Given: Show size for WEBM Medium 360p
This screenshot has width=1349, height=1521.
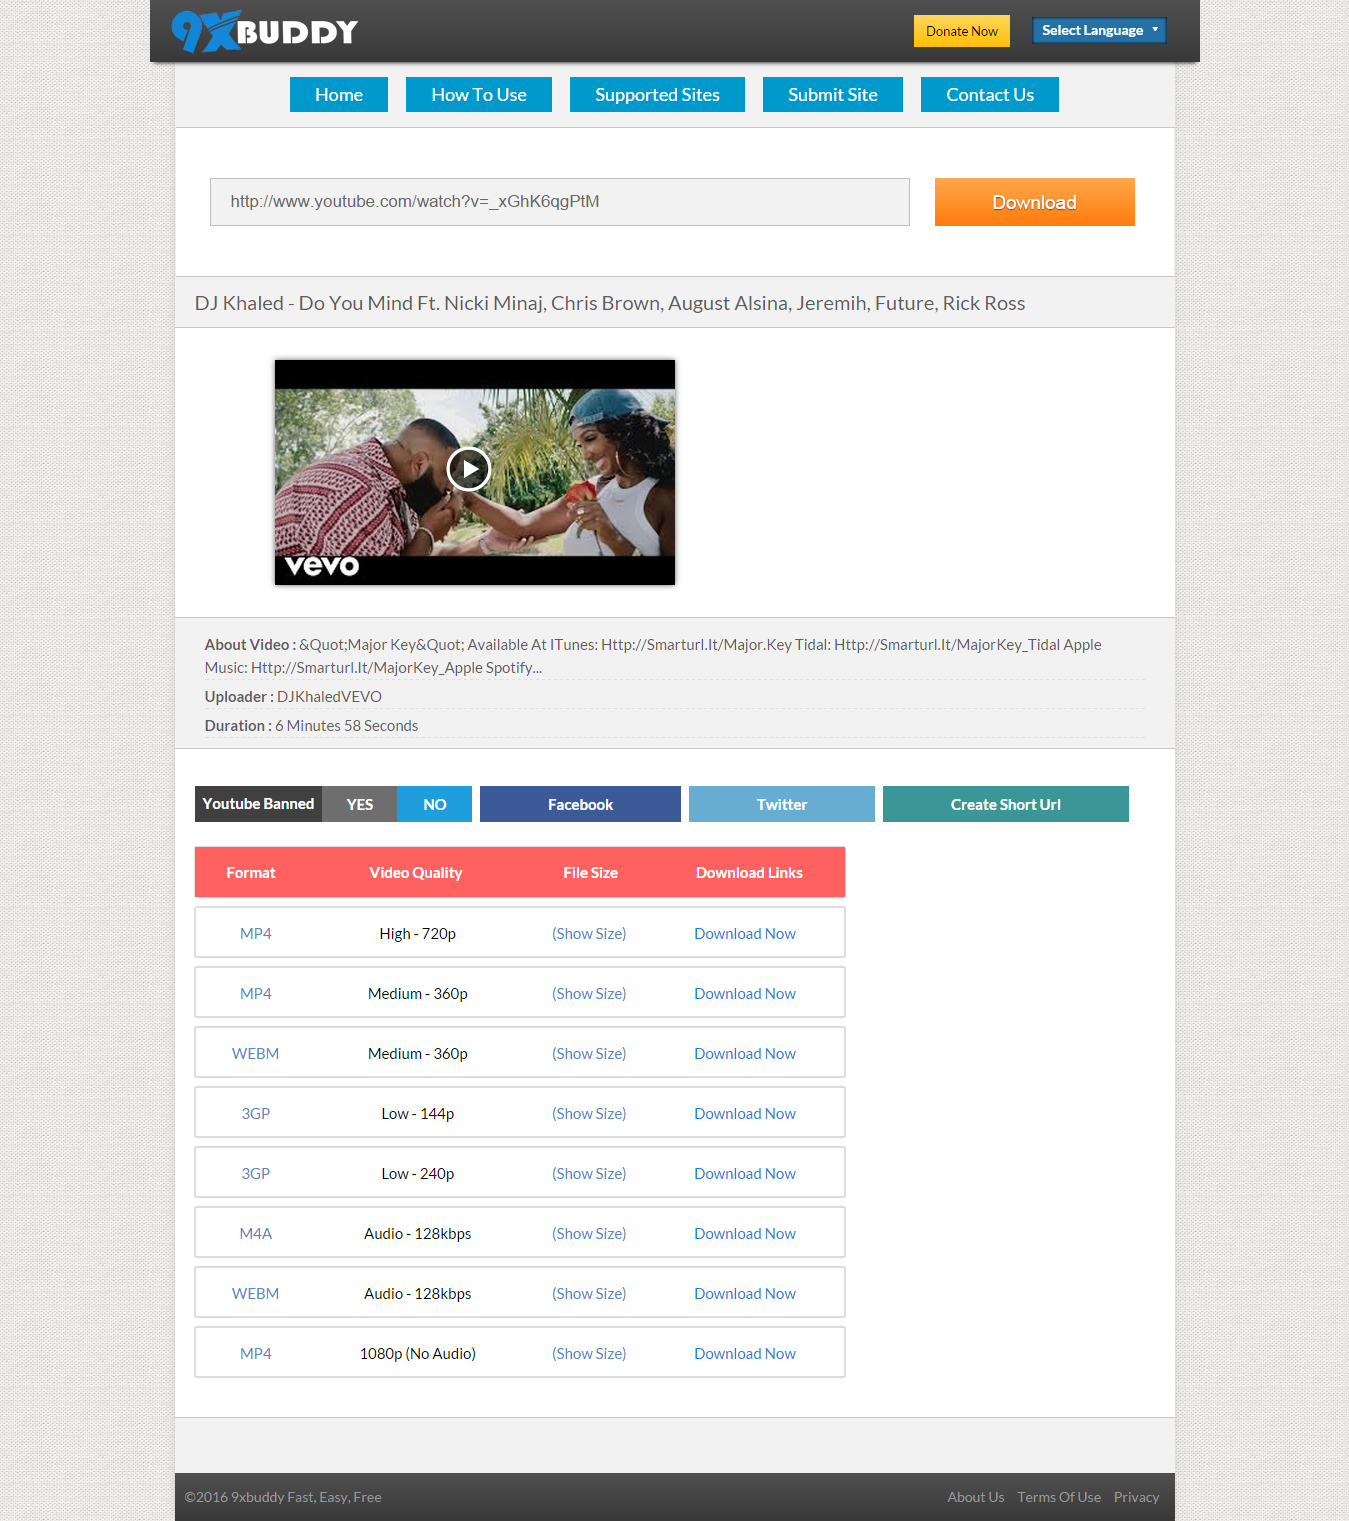Looking at the screenshot, I should pyautogui.click(x=589, y=1053).
